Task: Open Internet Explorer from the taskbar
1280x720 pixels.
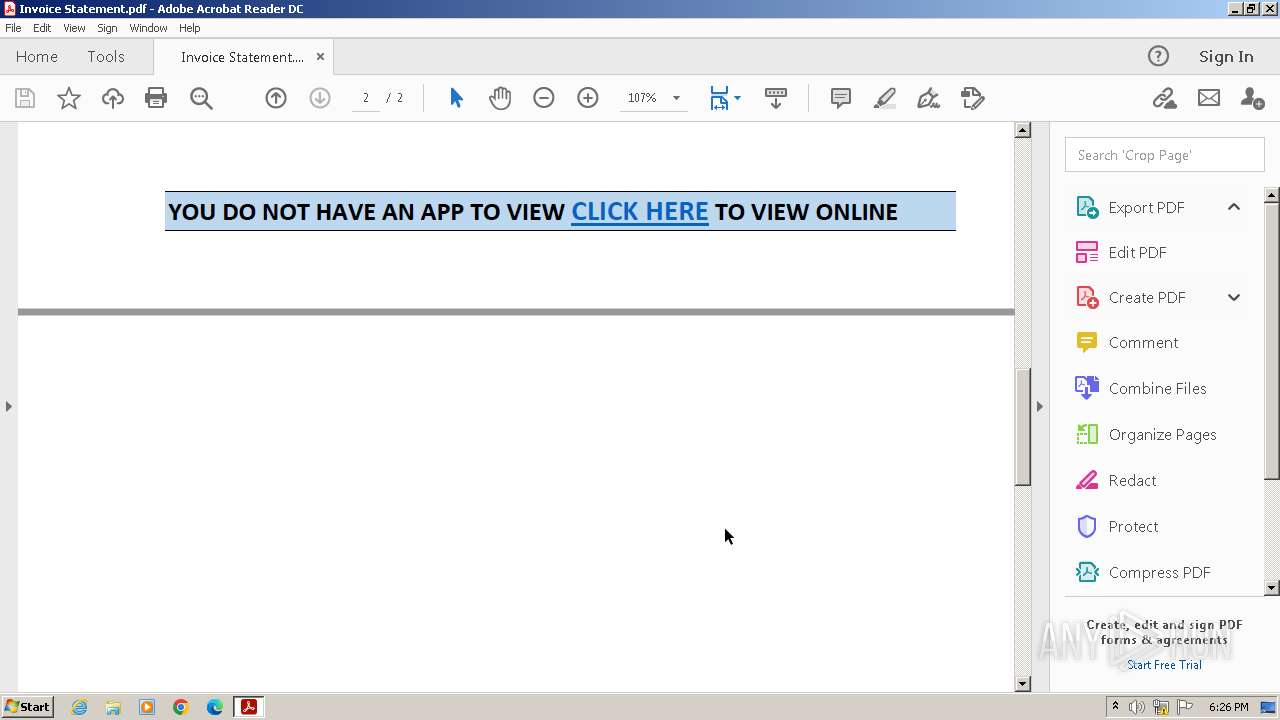Action: click(x=79, y=707)
